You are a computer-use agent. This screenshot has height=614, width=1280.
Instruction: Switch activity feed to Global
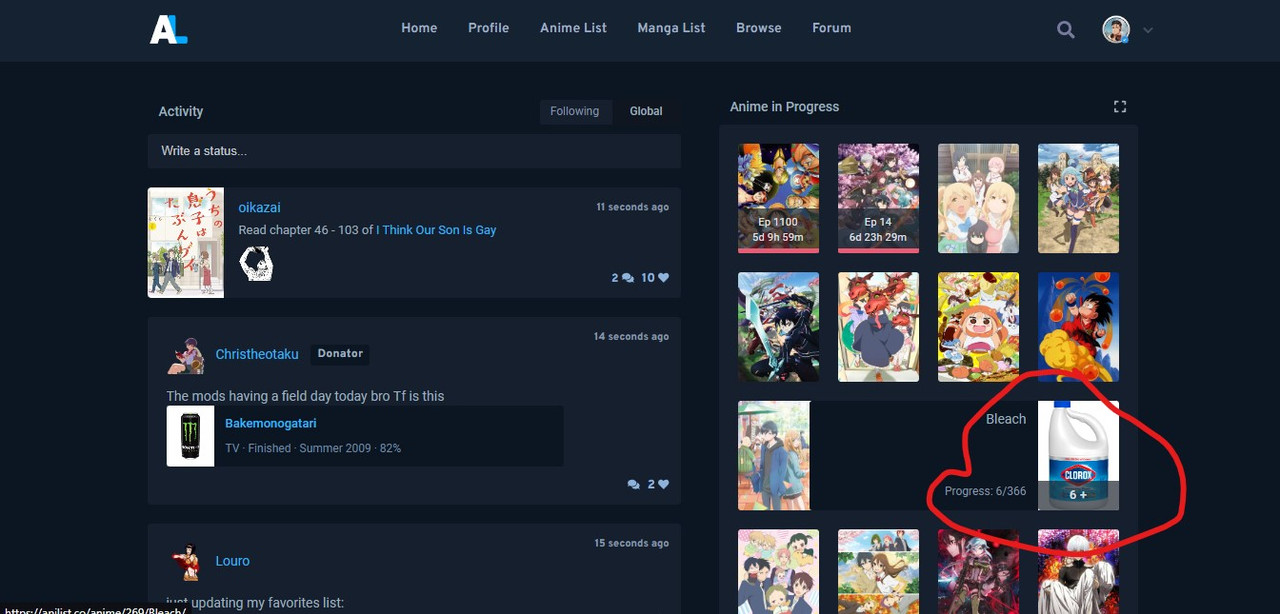[x=646, y=111]
